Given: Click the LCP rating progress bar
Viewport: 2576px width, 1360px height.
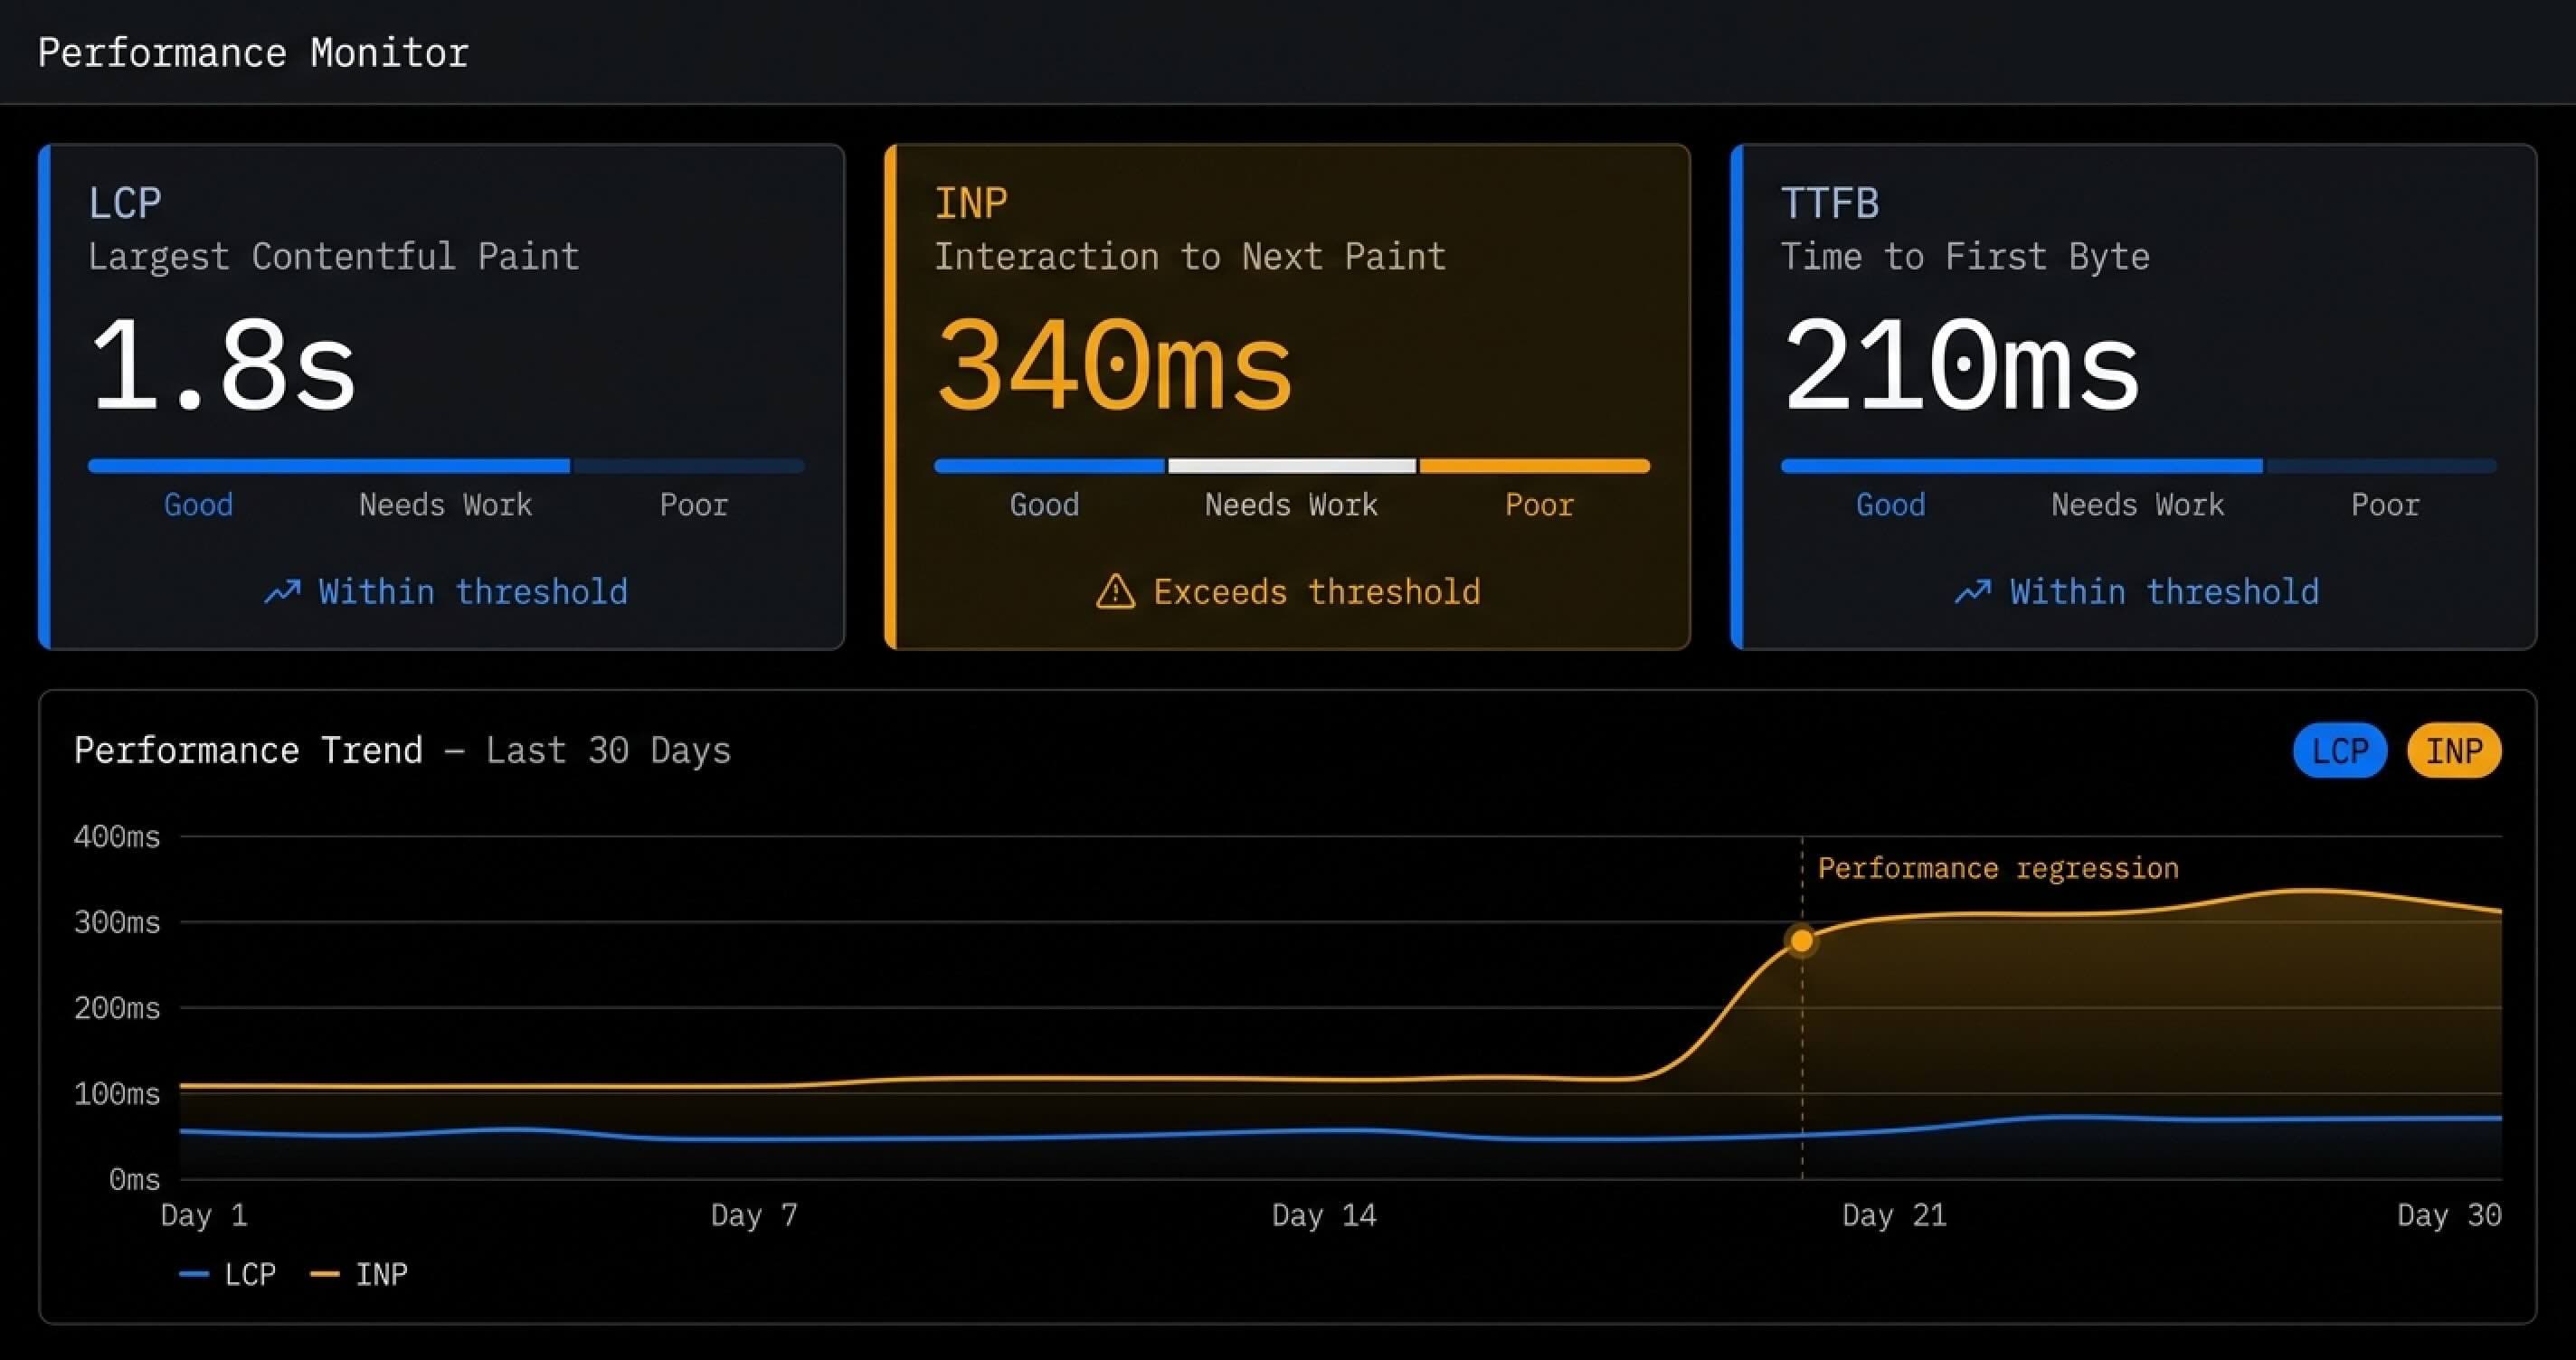Looking at the screenshot, I should tap(446, 466).
